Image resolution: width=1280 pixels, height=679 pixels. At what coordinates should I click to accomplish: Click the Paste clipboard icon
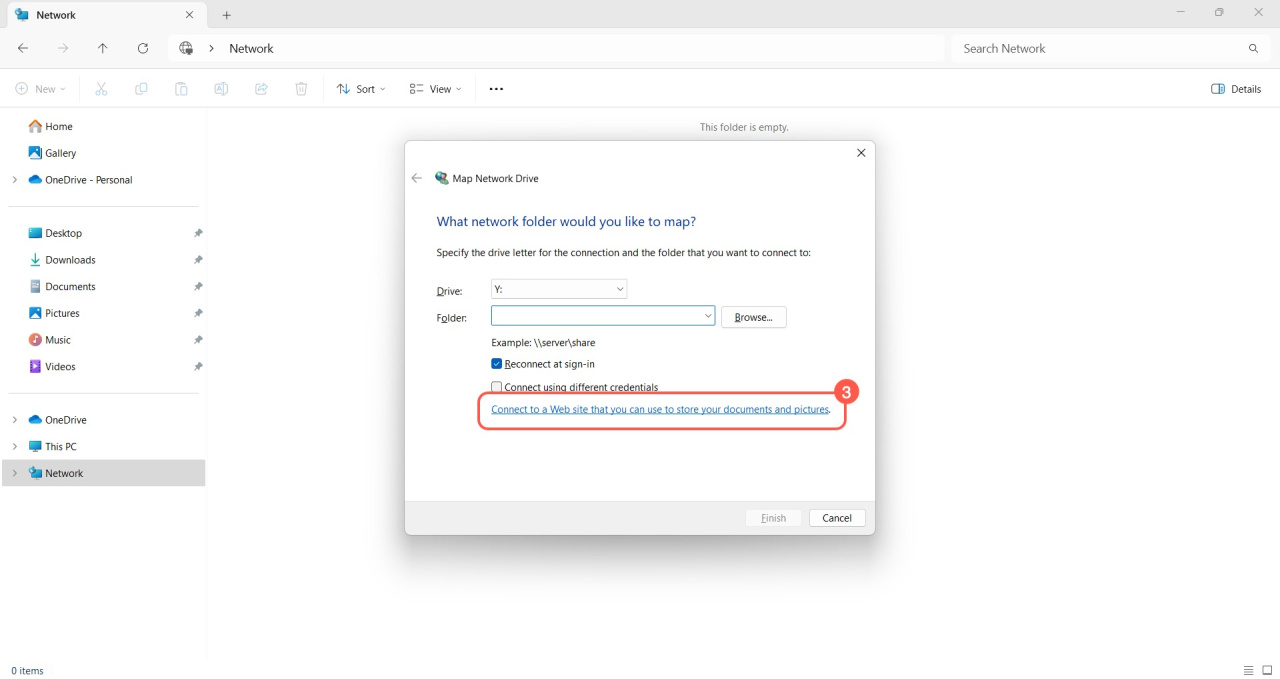[181, 89]
